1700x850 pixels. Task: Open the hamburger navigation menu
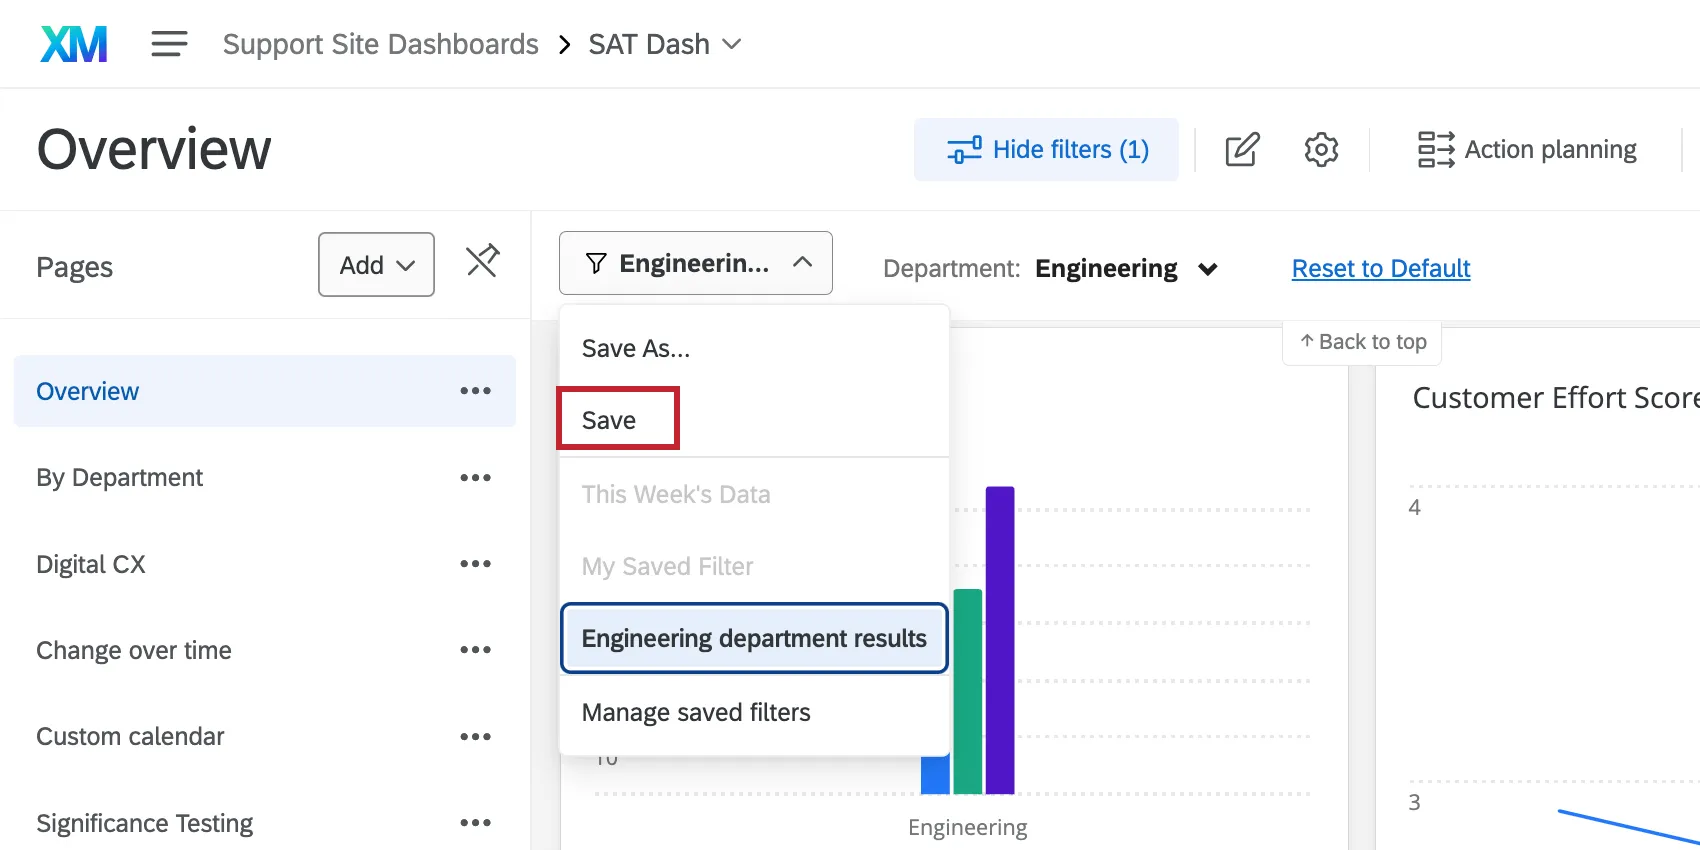point(169,44)
